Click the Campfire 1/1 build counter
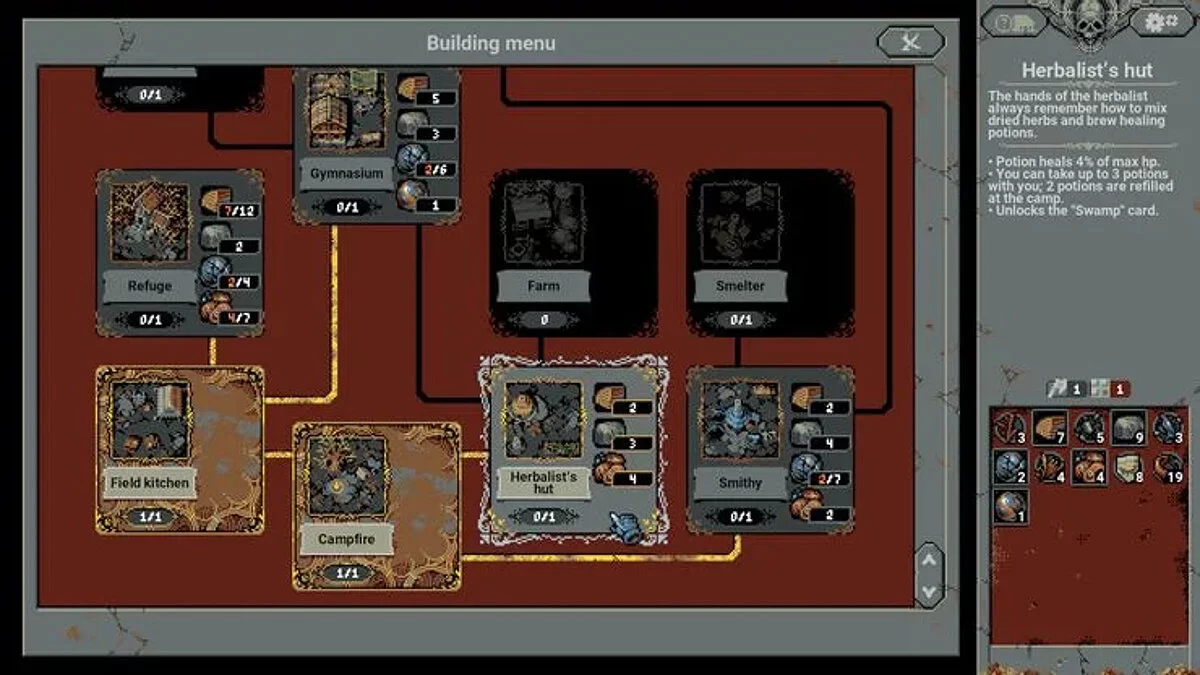 coord(347,574)
